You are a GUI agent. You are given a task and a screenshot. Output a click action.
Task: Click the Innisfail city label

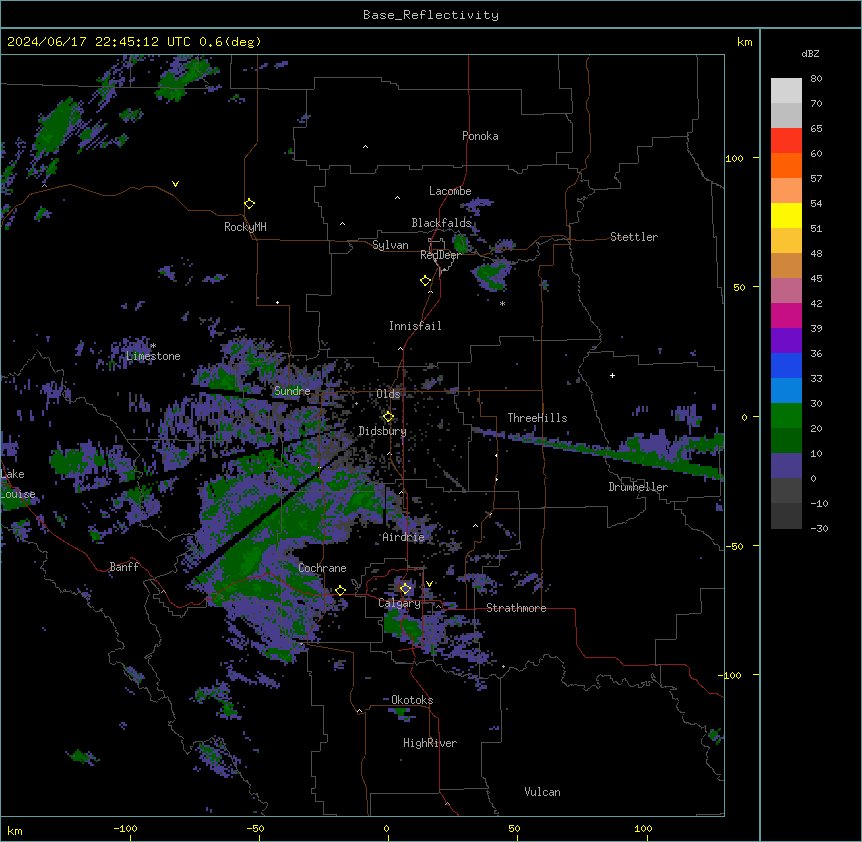coord(415,326)
